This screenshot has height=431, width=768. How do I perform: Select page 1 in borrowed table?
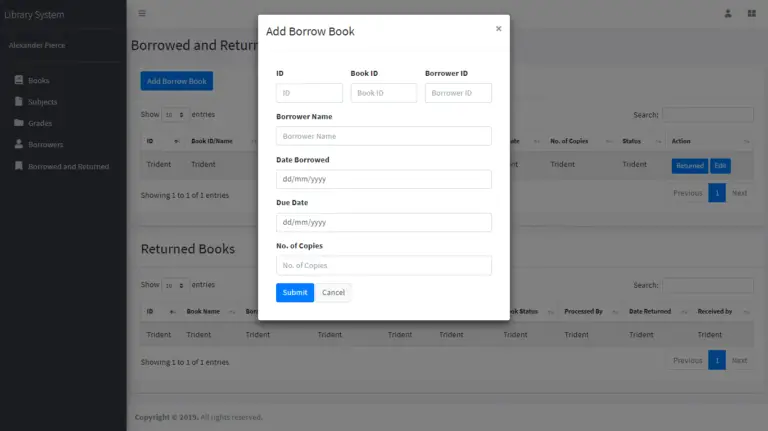(x=717, y=193)
